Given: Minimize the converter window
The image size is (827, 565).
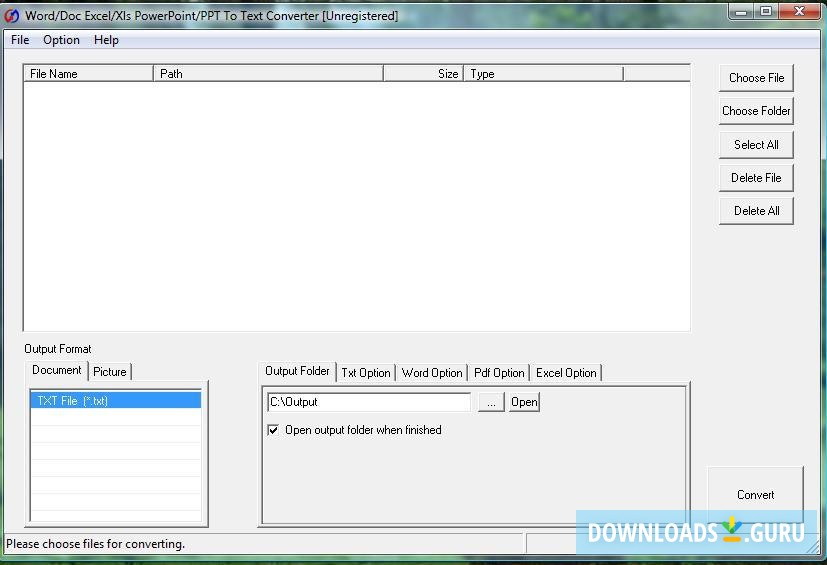Looking at the screenshot, I should click(x=741, y=12).
